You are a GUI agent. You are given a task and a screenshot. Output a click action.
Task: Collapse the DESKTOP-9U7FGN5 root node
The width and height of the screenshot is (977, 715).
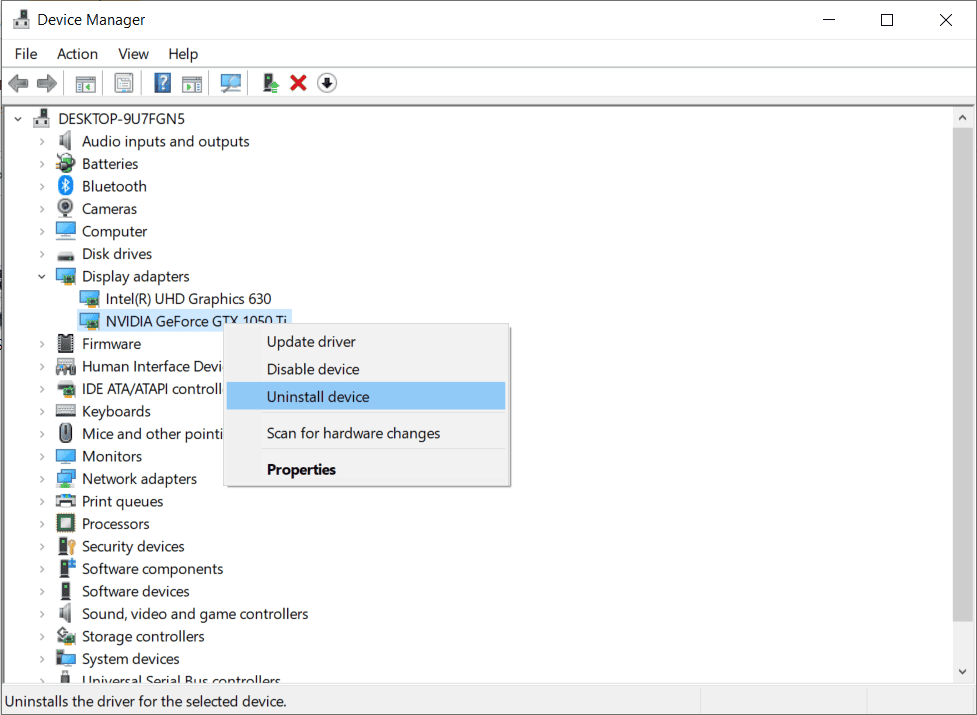coord(18,118)
